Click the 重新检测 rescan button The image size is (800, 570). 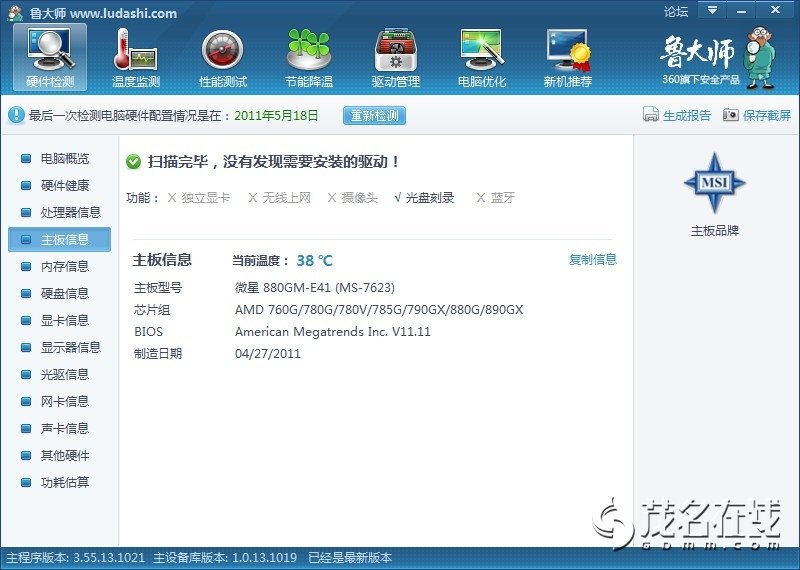tap(374, 115)
